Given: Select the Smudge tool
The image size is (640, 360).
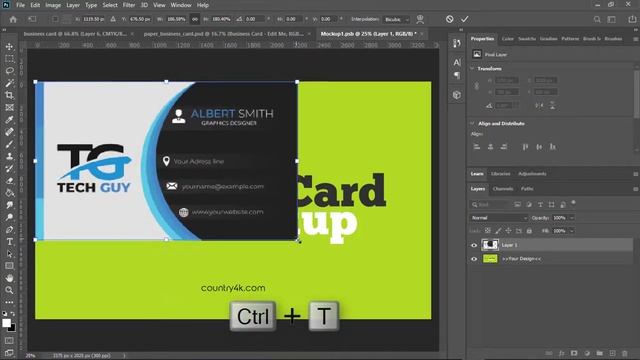Looking at the screenshot, I should pyautogui.click(x=9, y=205).
